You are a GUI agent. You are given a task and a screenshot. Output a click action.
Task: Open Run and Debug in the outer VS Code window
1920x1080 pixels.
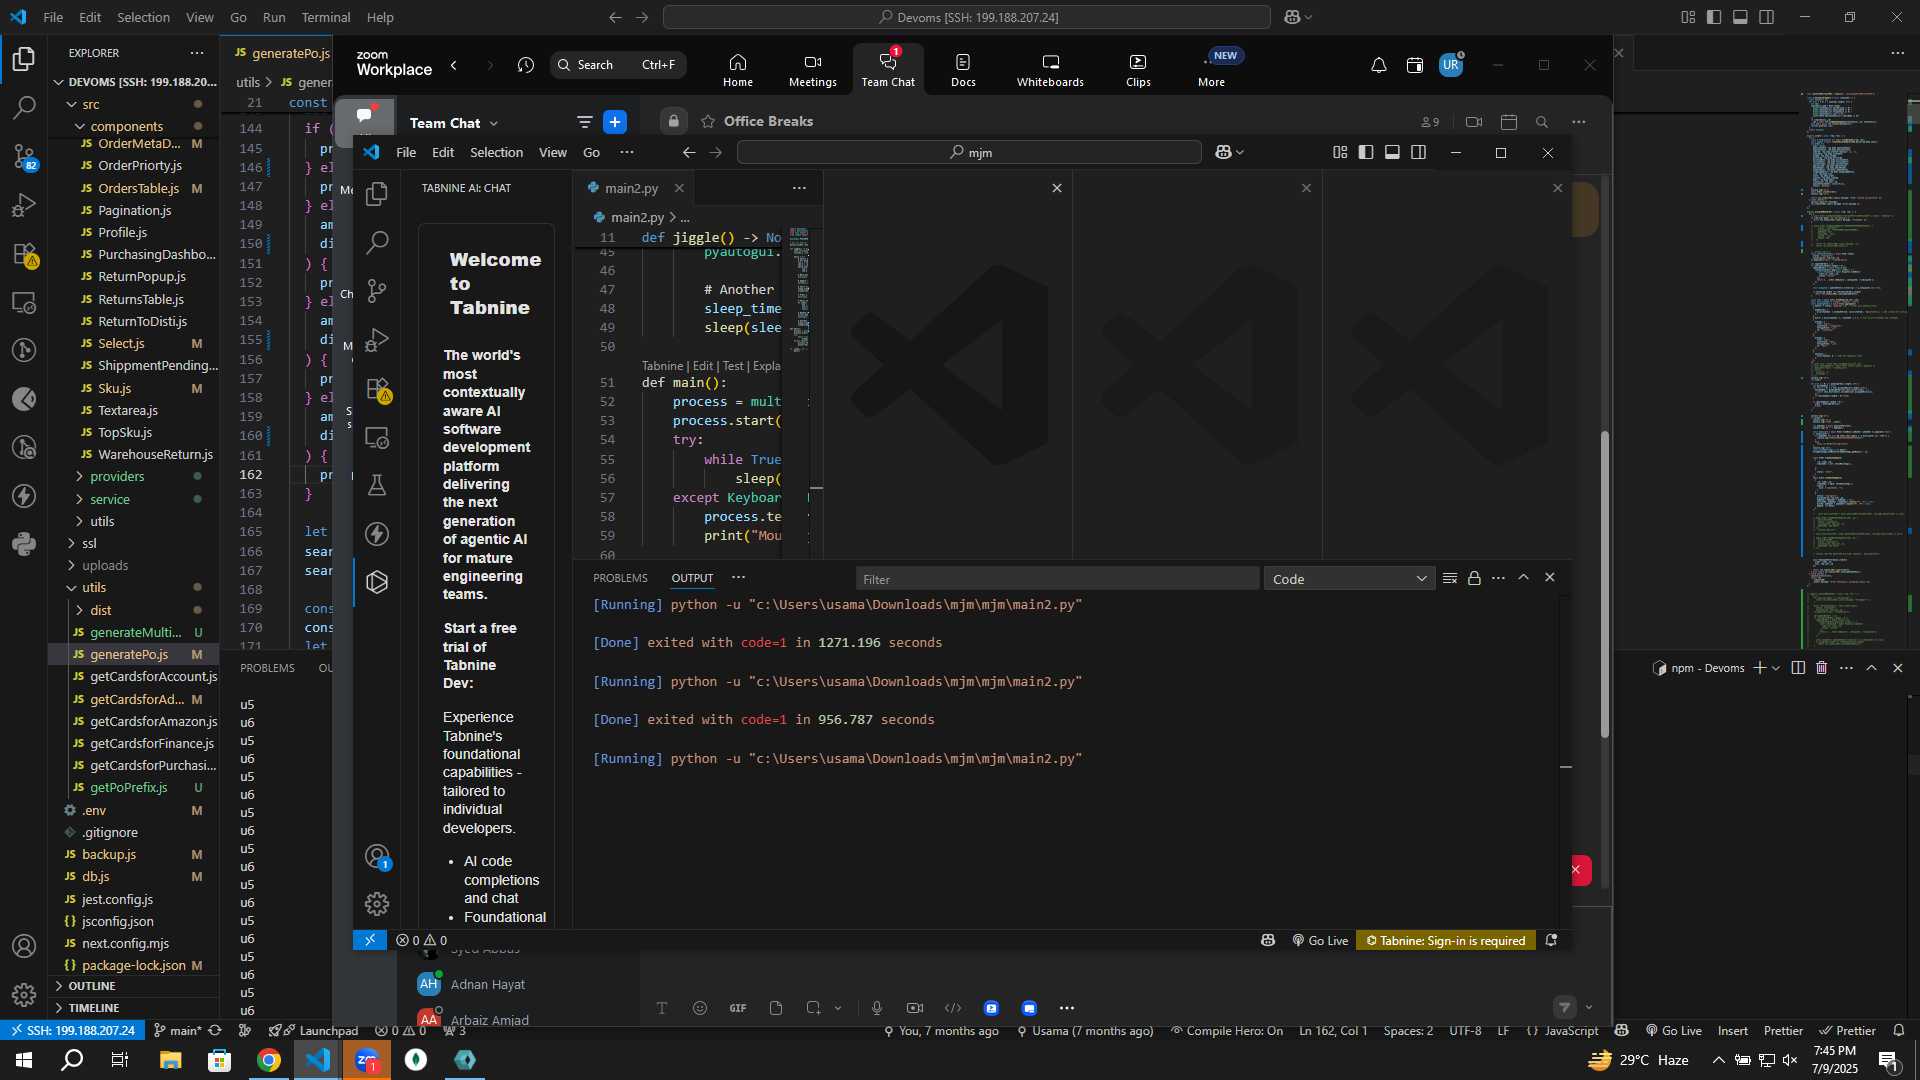pyautogui.click(x=24, y=205)
